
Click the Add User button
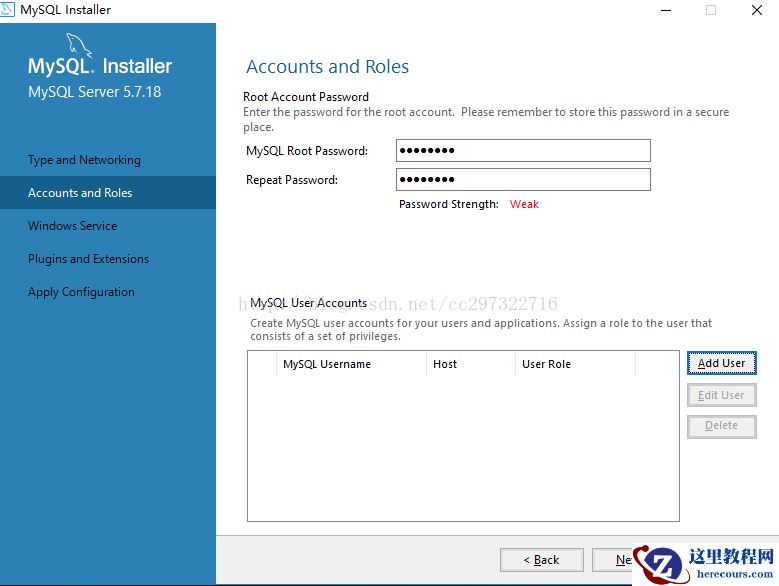(x=722, y=363)
